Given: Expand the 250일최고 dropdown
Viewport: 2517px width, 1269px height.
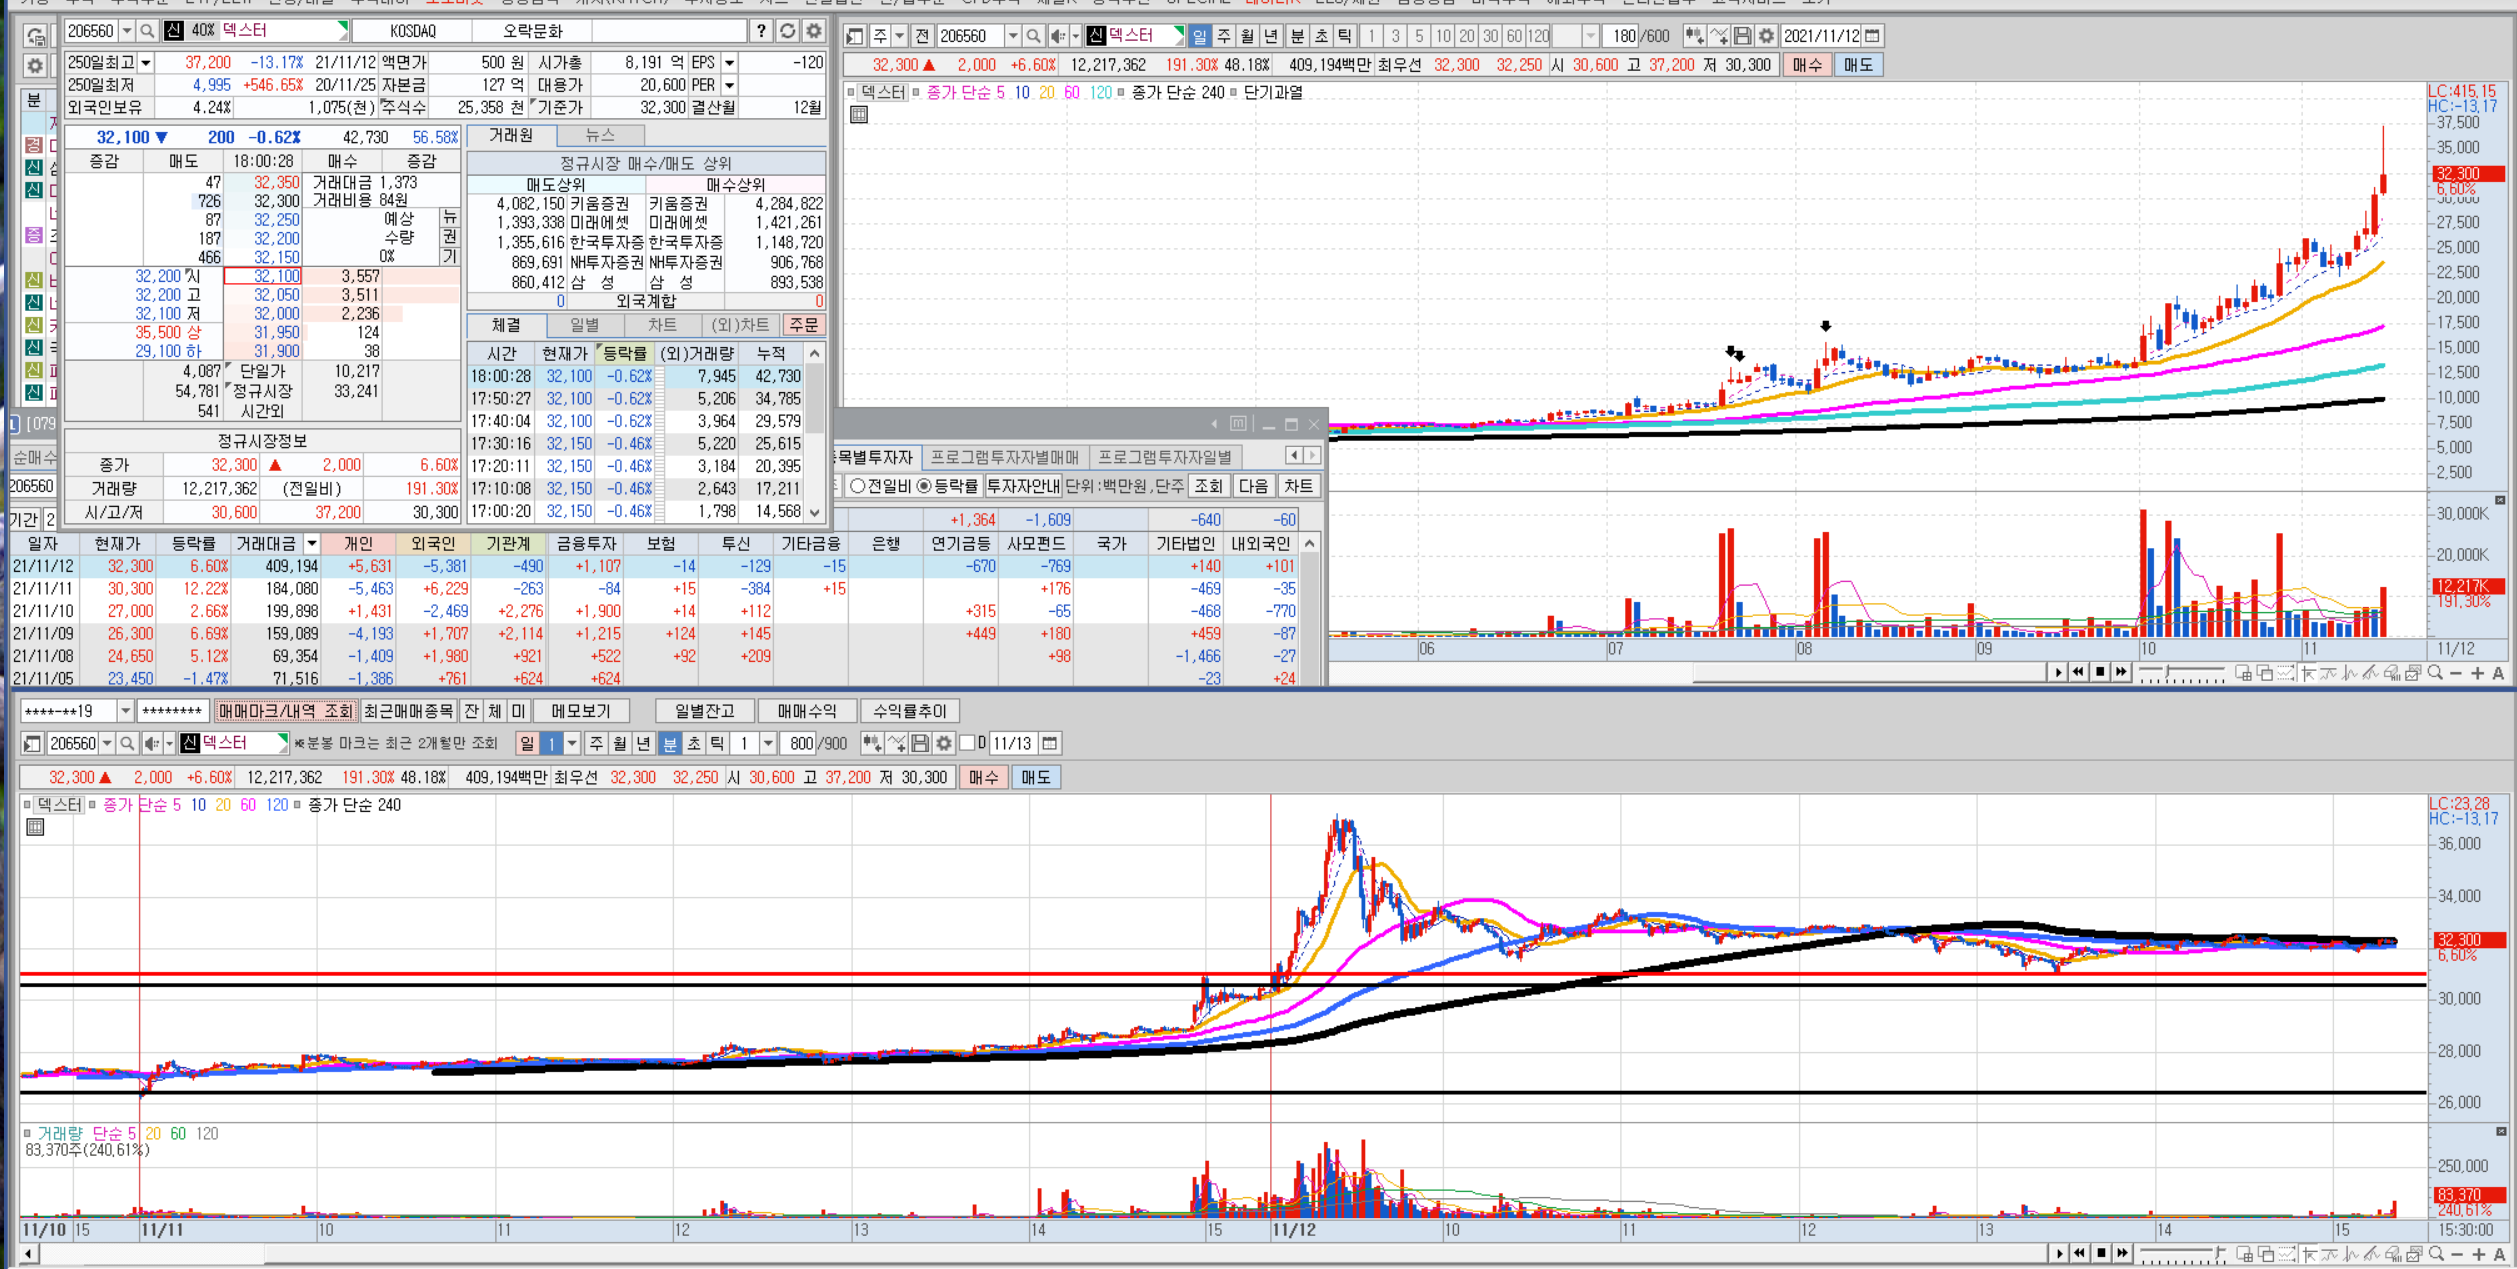Looking at the screenshot, I should tap(146, 62).
